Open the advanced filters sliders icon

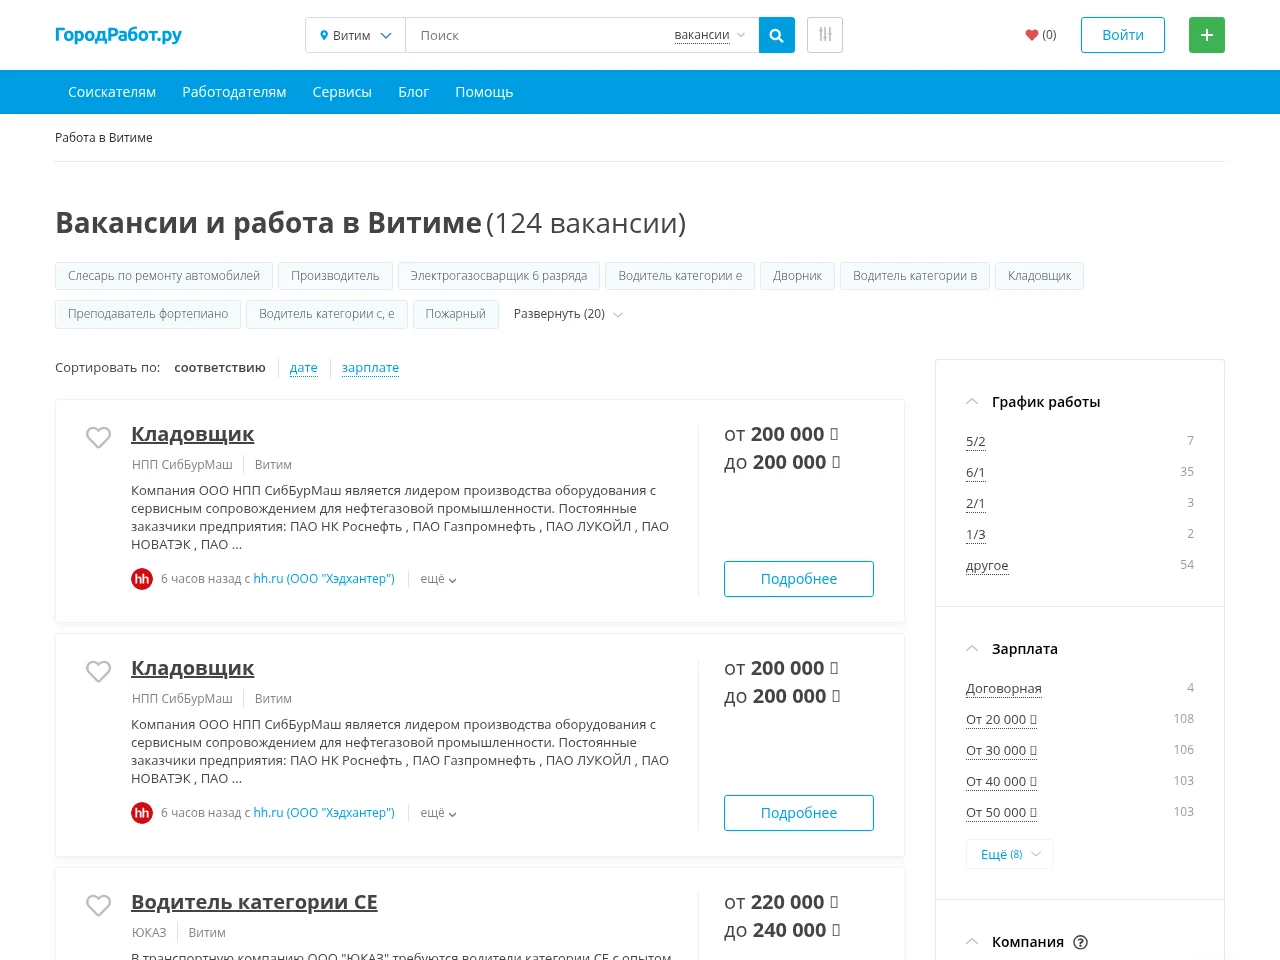(x=825, y=35)
